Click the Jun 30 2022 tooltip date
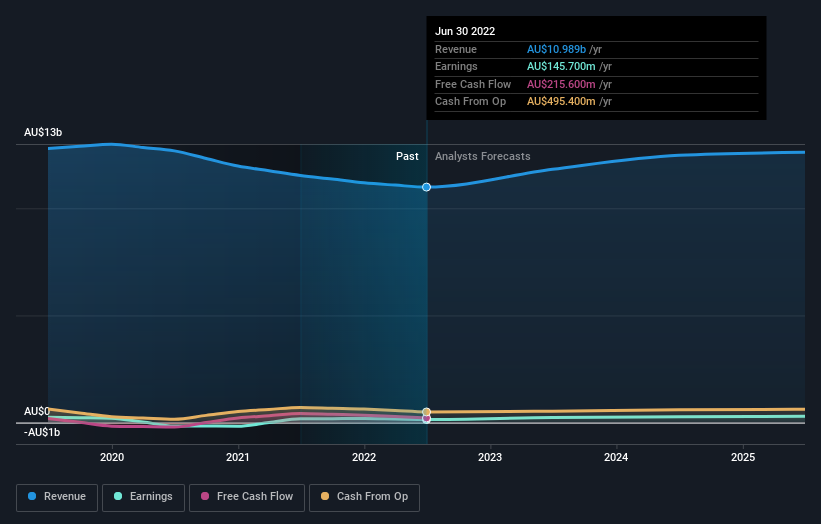 (x=465, y=31)
